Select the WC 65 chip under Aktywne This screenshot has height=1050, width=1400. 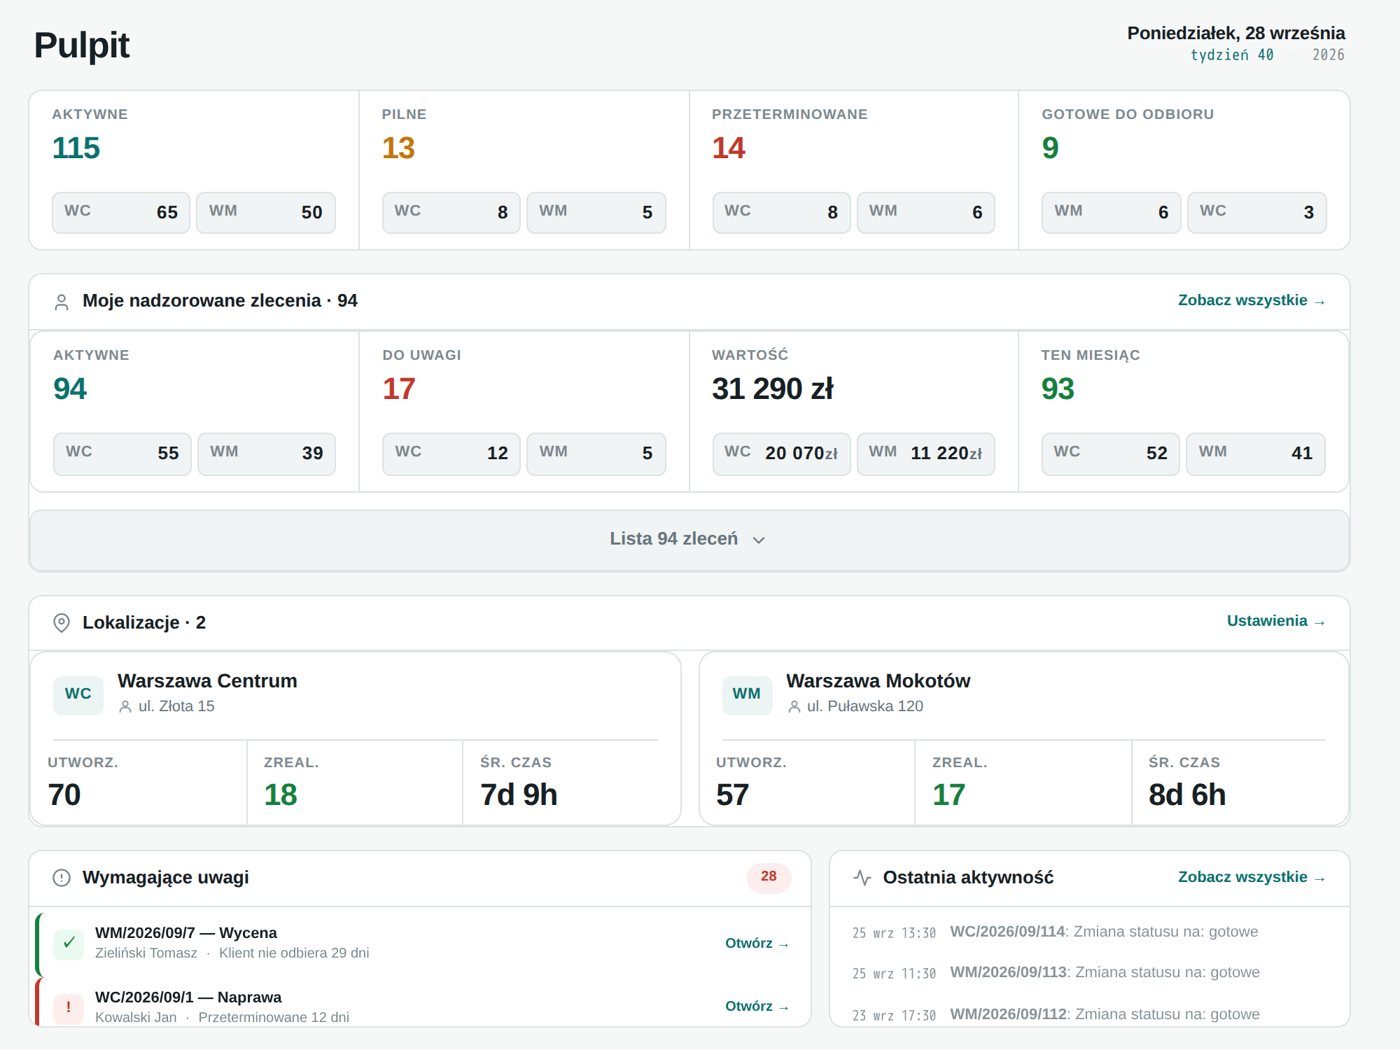point(121,212)
